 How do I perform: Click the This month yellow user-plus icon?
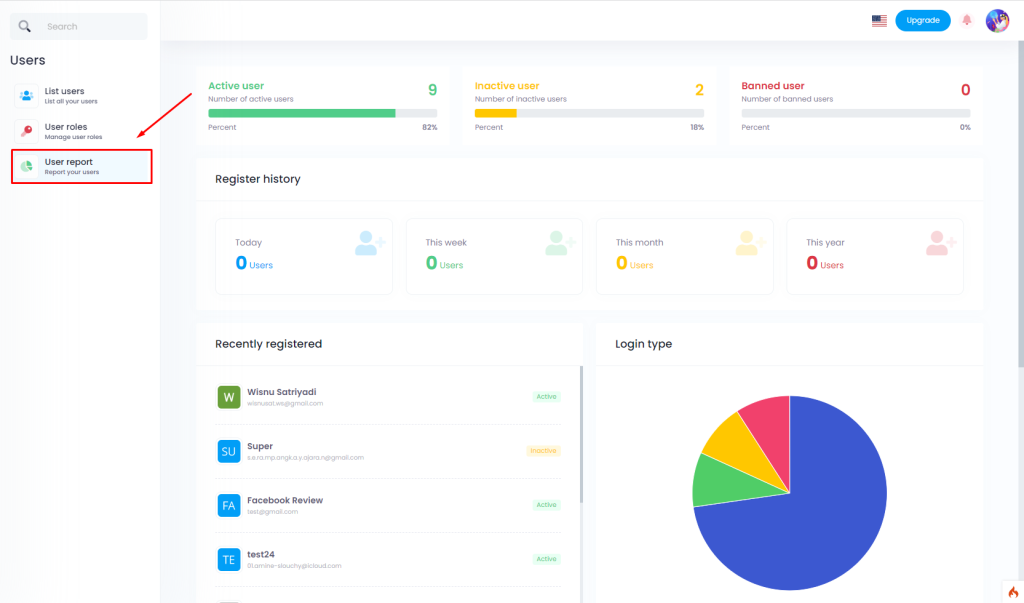[750, 243]
